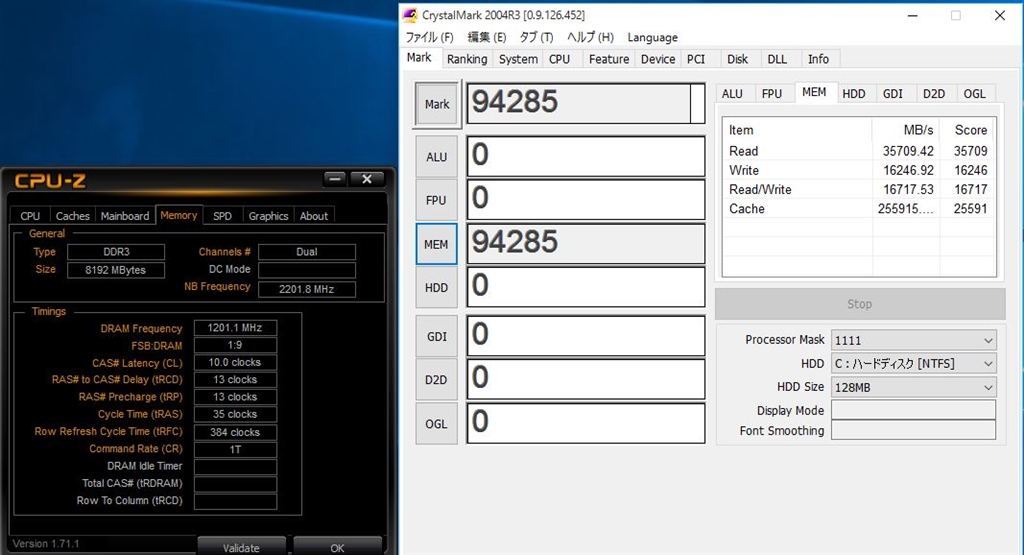
Task: Minimize the CrystalMark window
Action: coord(913,15)
